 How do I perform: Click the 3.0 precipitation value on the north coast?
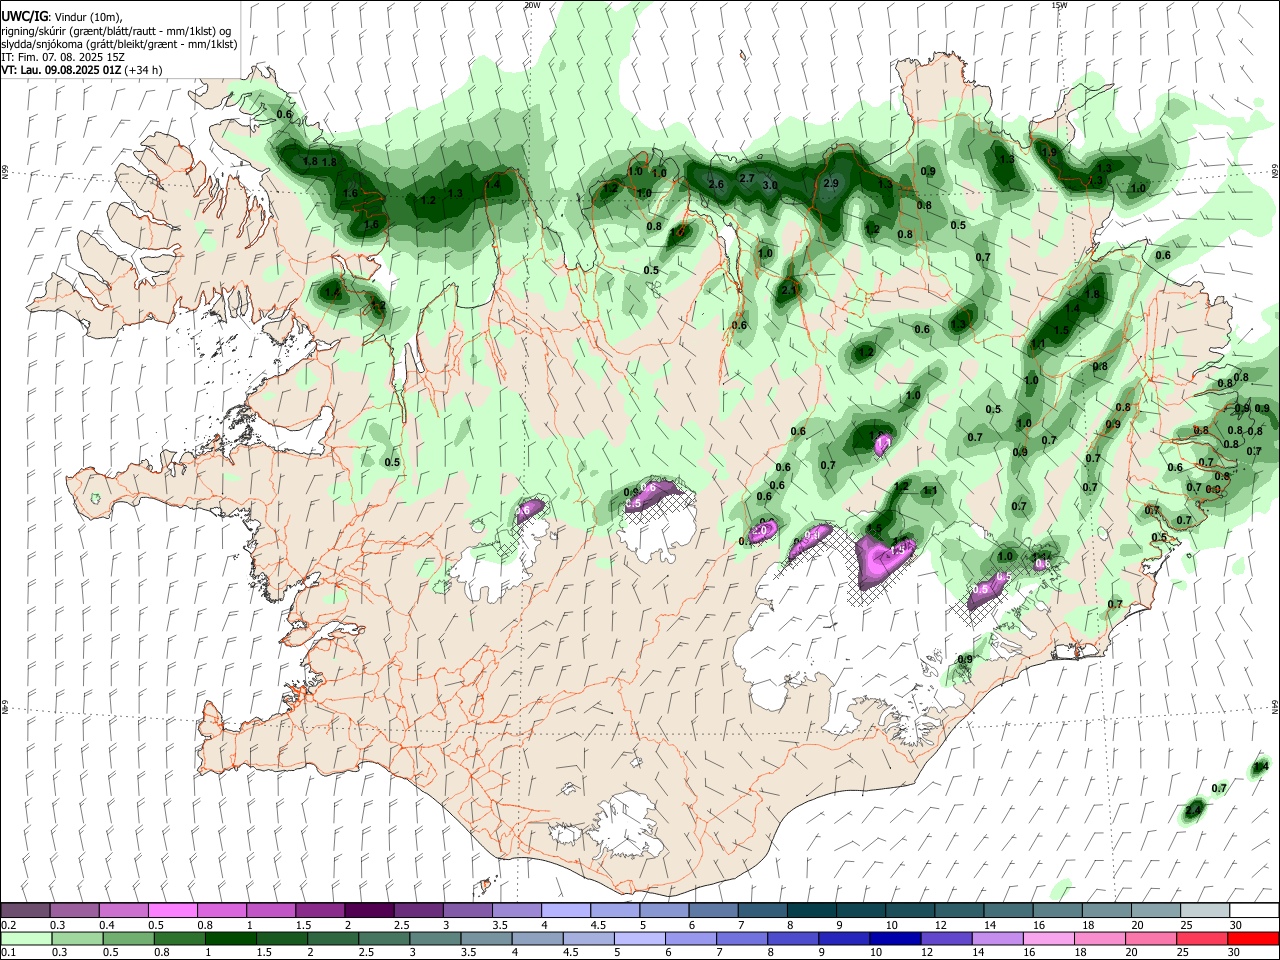(x=769, y=185)
